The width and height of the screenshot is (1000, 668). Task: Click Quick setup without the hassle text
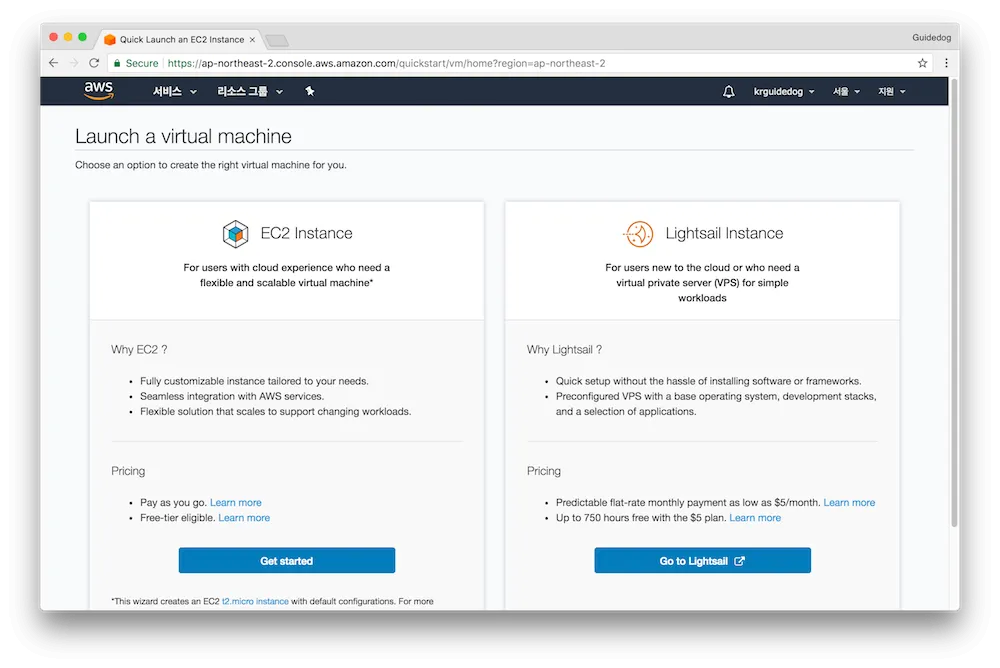click(709, 381)
